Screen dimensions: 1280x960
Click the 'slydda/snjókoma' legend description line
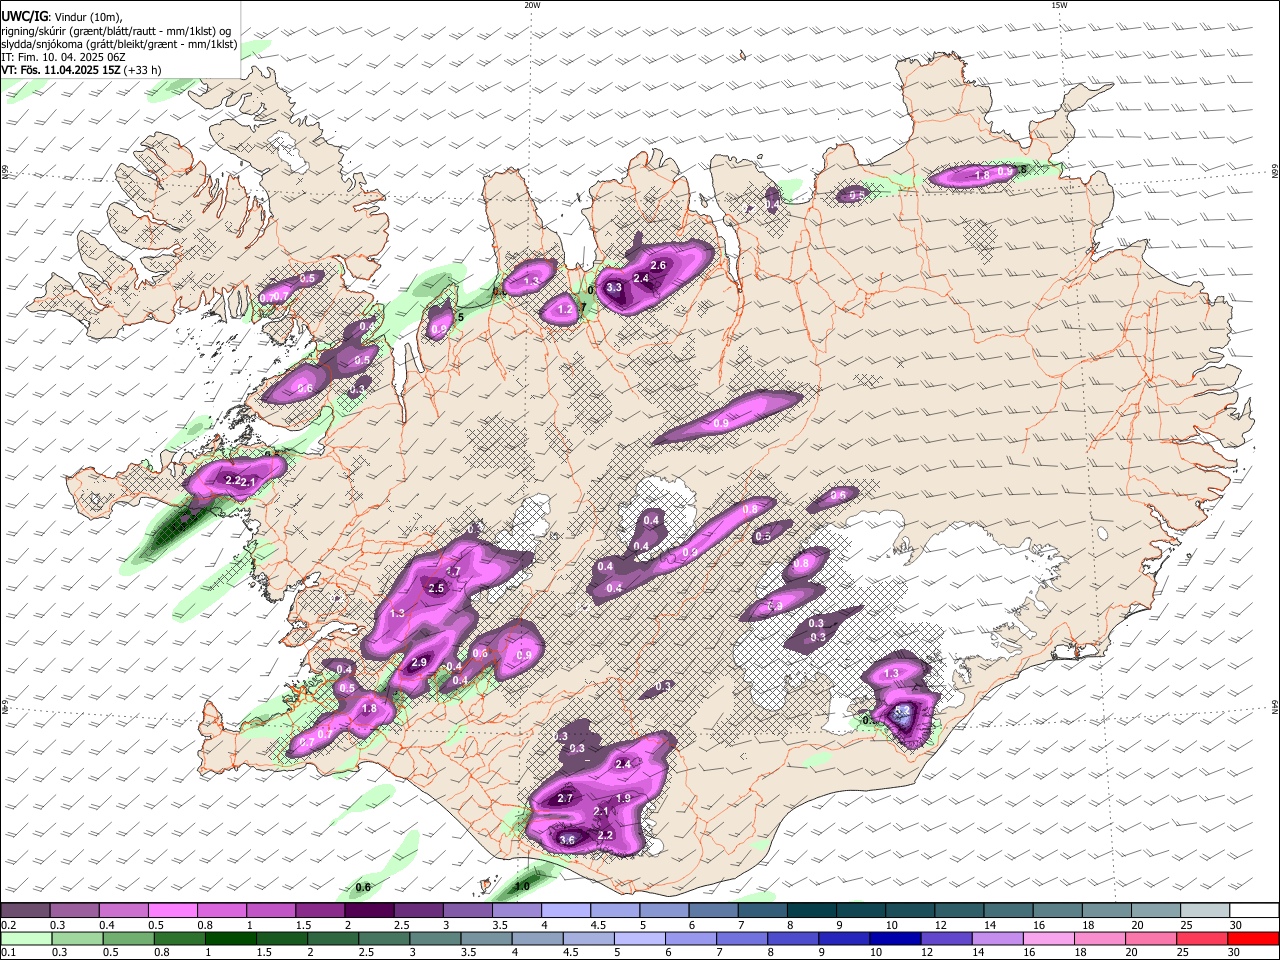click(119, 44)
